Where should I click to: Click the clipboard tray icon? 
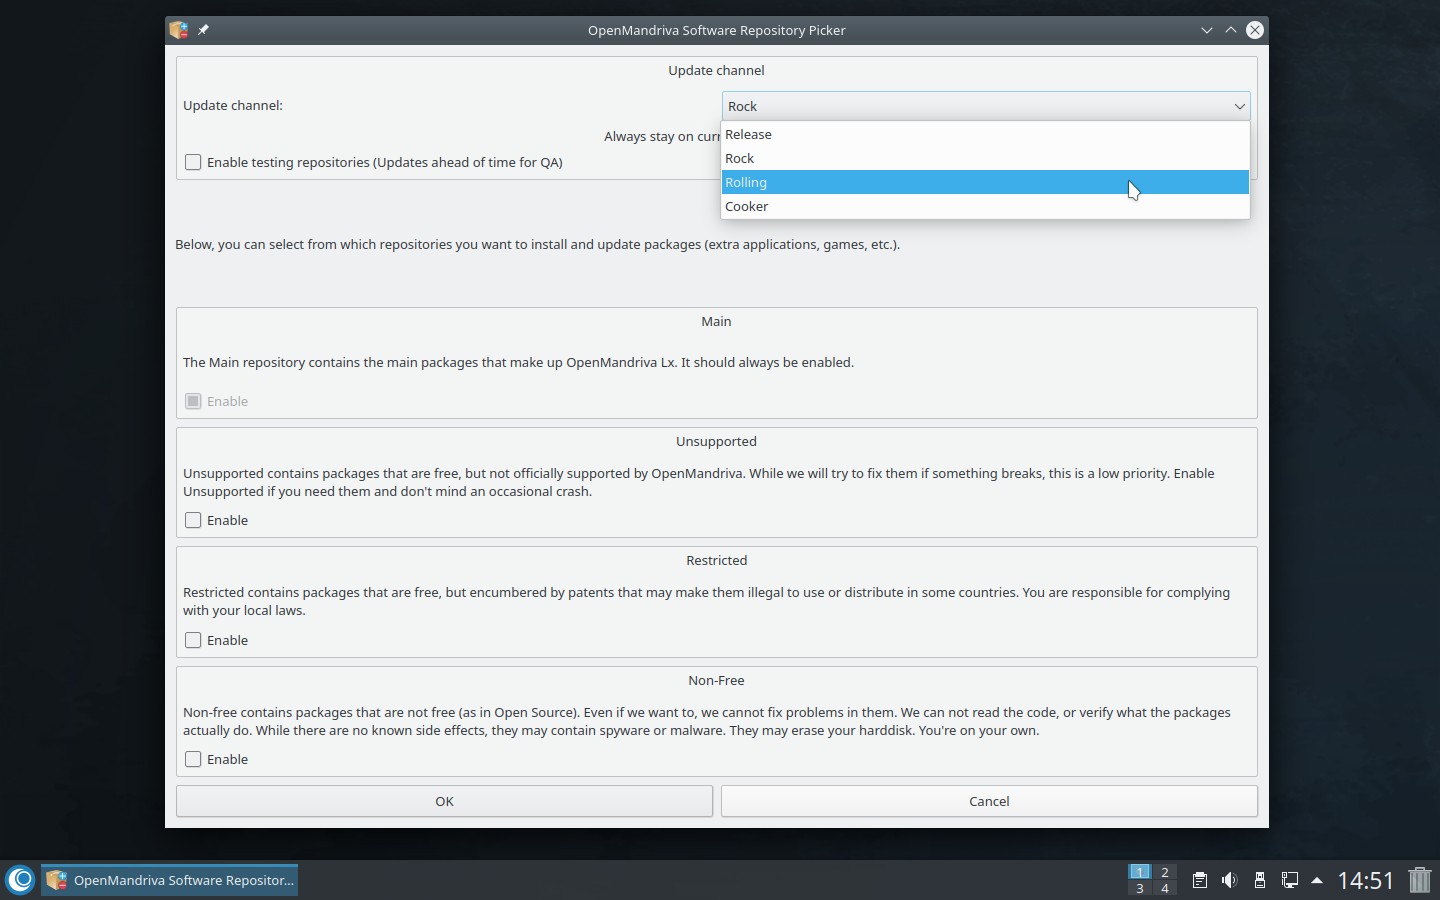click(1200, 880)
